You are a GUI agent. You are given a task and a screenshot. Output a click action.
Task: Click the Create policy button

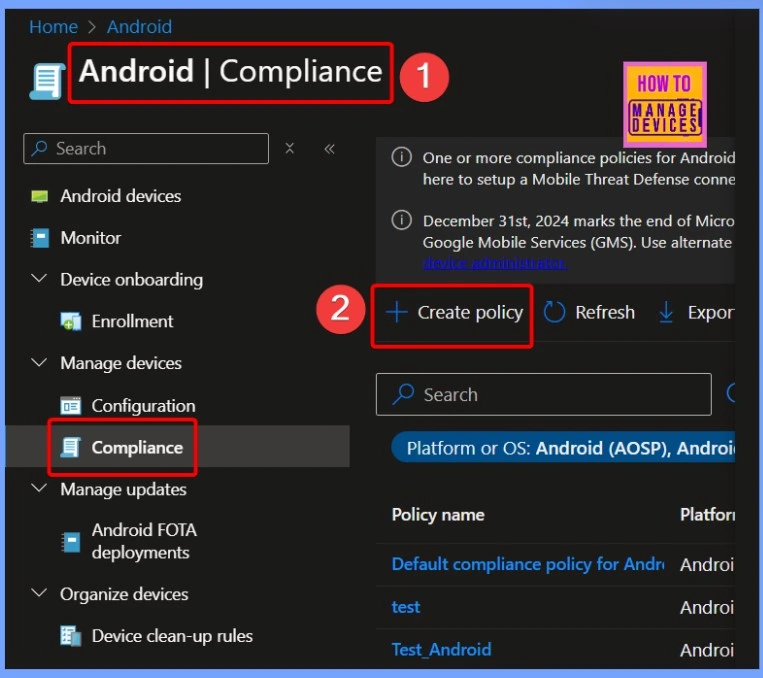click(x=453, y=312)
